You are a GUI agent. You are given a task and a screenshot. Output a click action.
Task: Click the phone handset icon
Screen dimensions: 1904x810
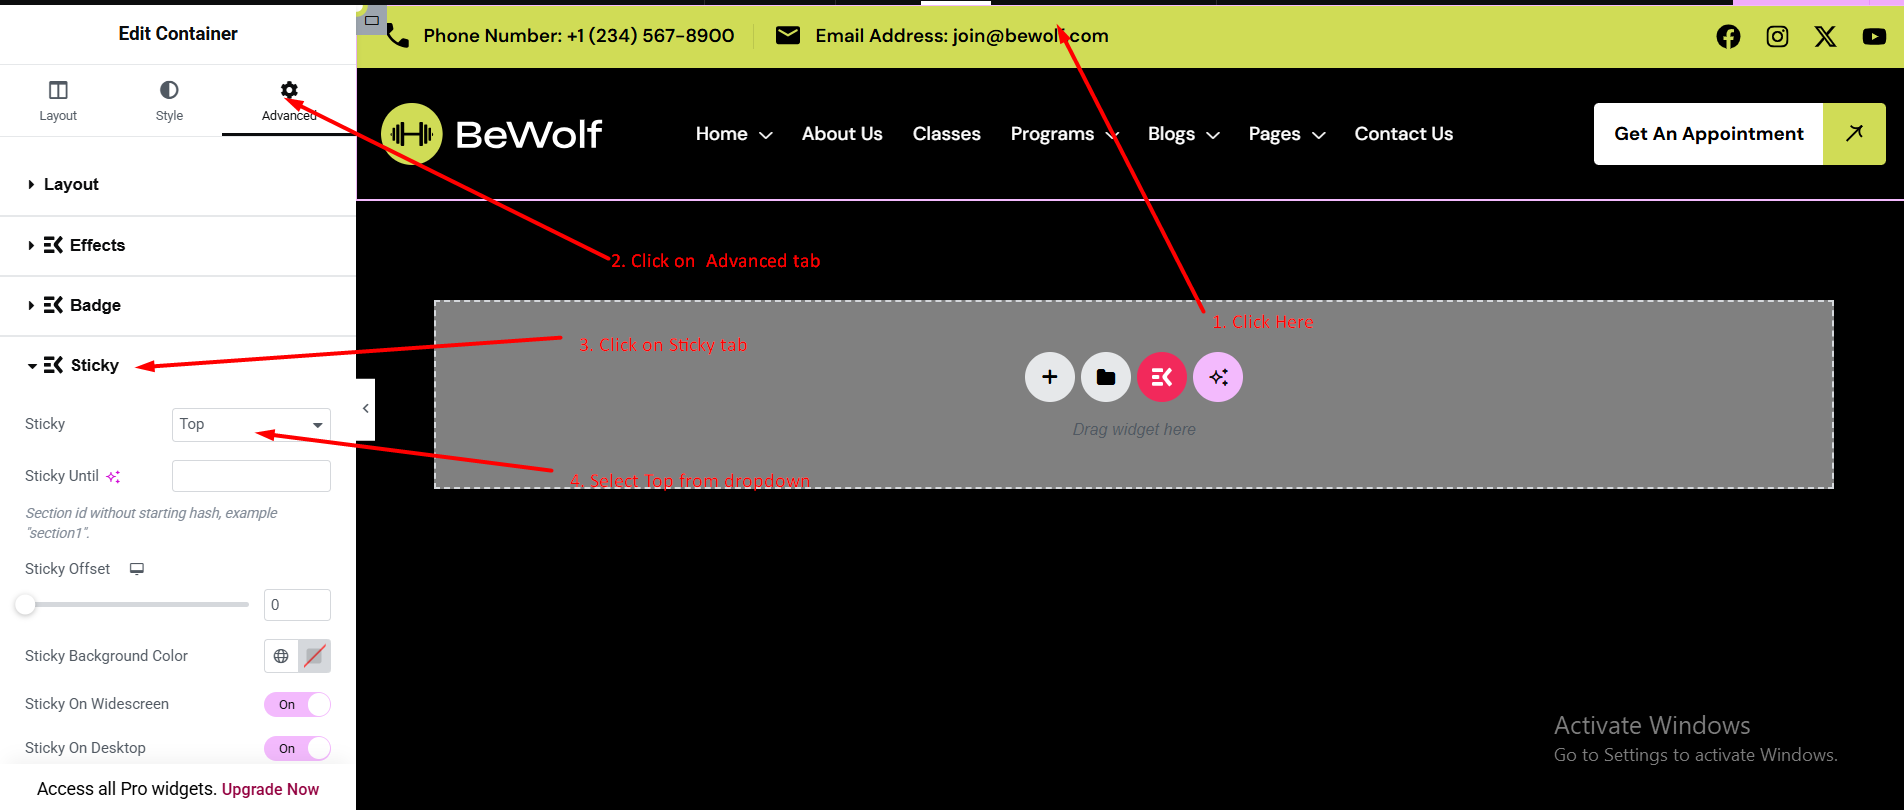pos(397,36)
